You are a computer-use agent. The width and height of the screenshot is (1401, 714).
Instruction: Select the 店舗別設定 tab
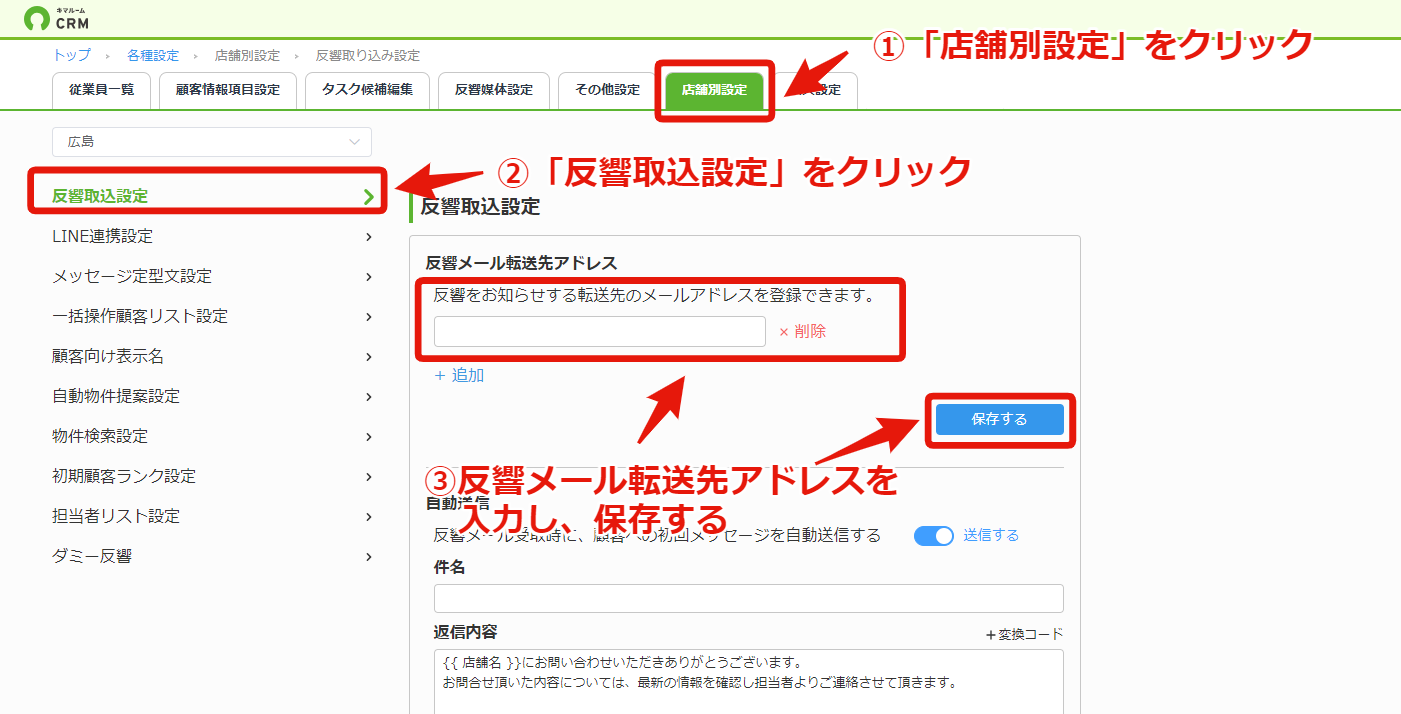coord(714,90)
